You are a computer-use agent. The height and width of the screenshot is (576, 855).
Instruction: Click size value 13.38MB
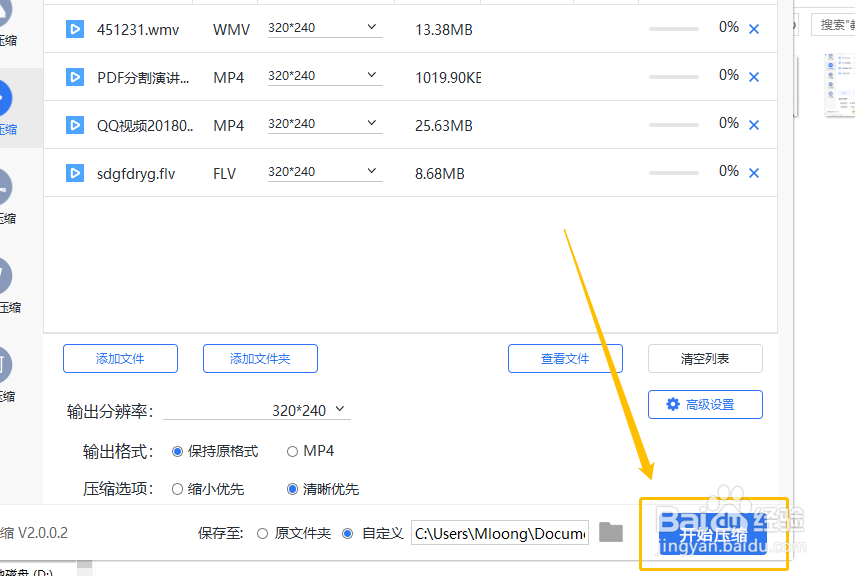click(x=444, y=30)
